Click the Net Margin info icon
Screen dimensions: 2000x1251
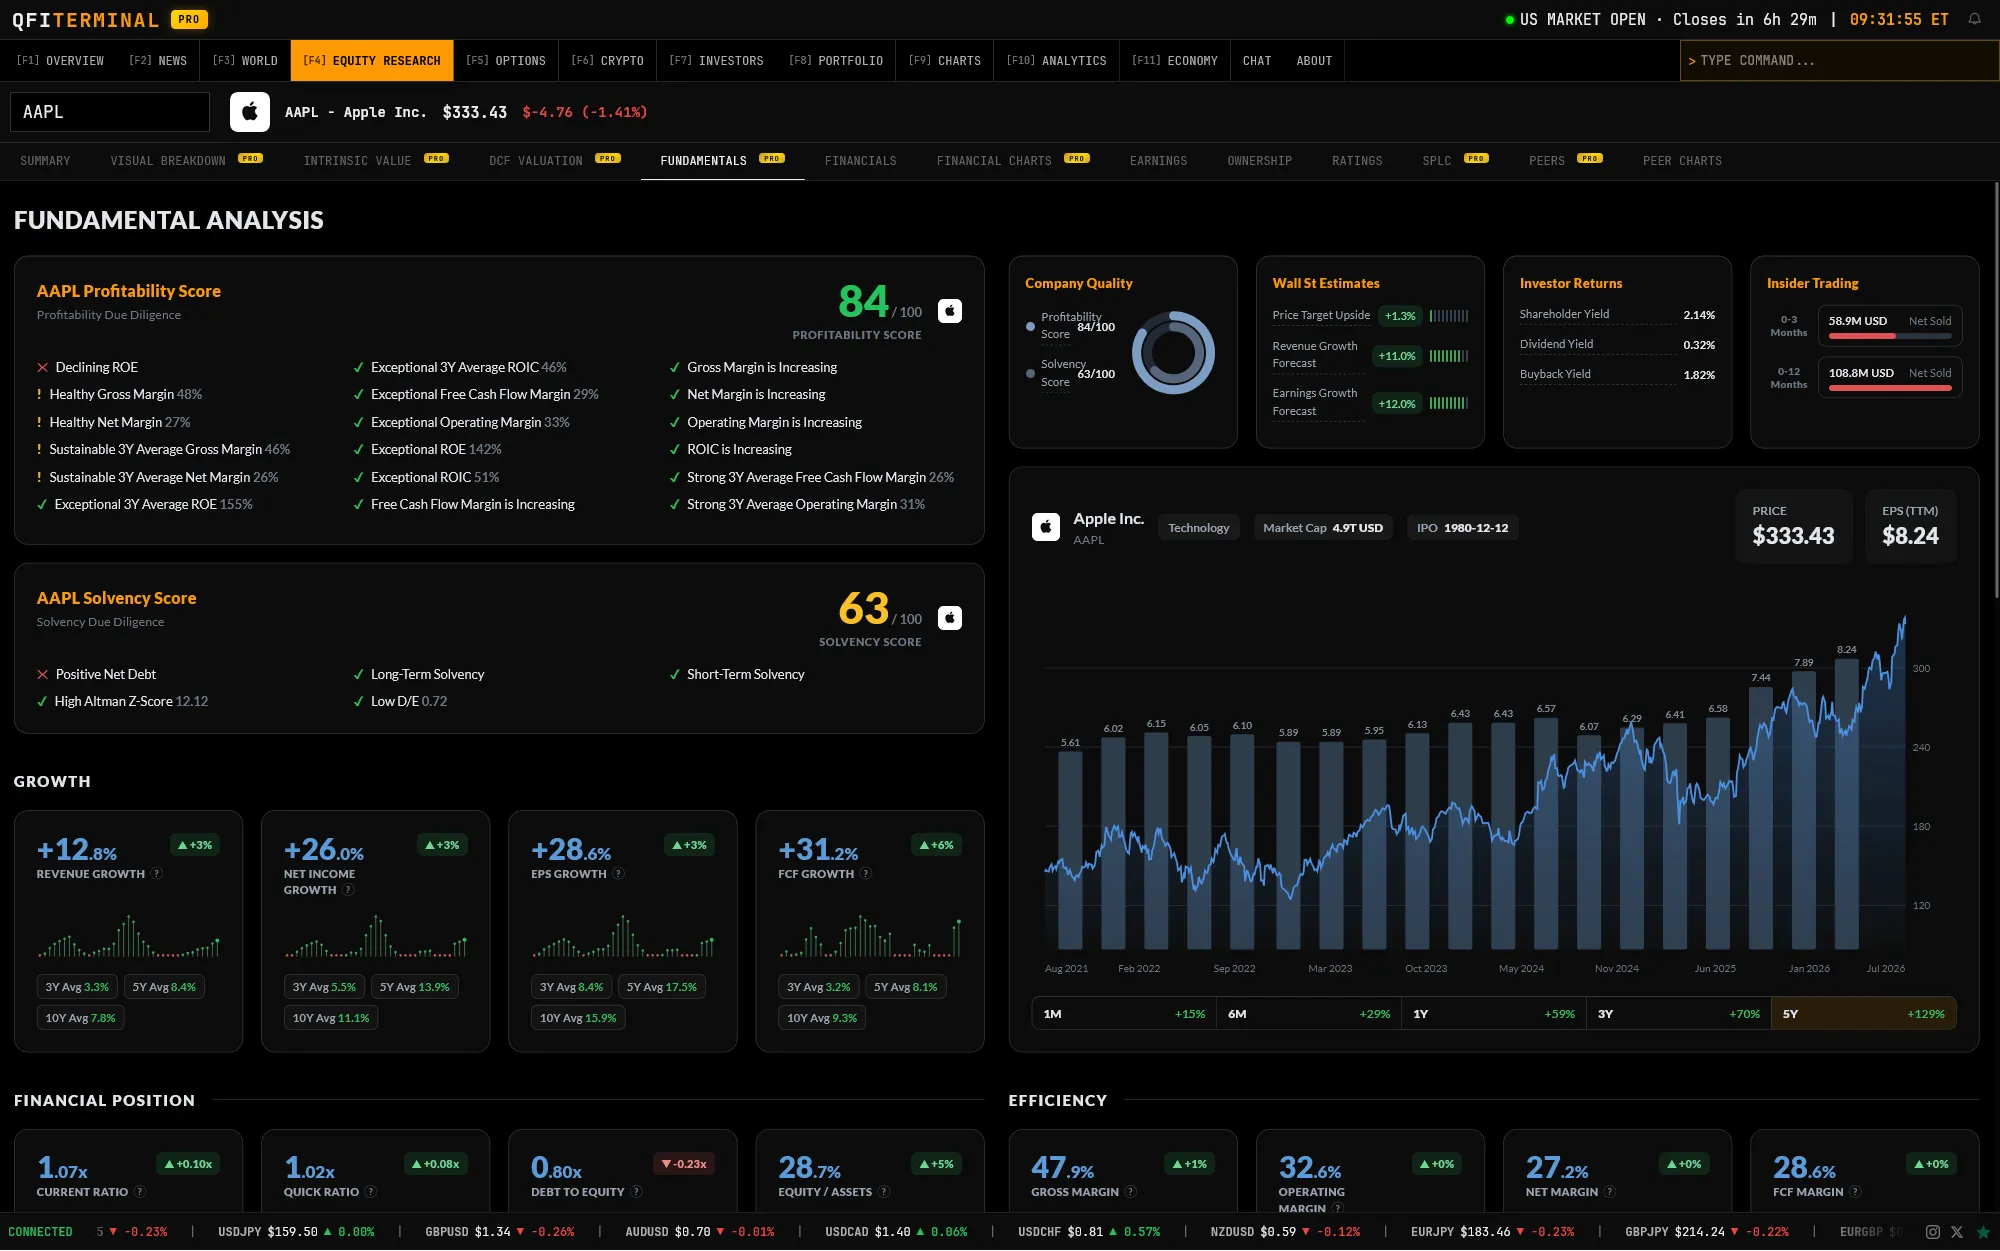point(1610,1192)
